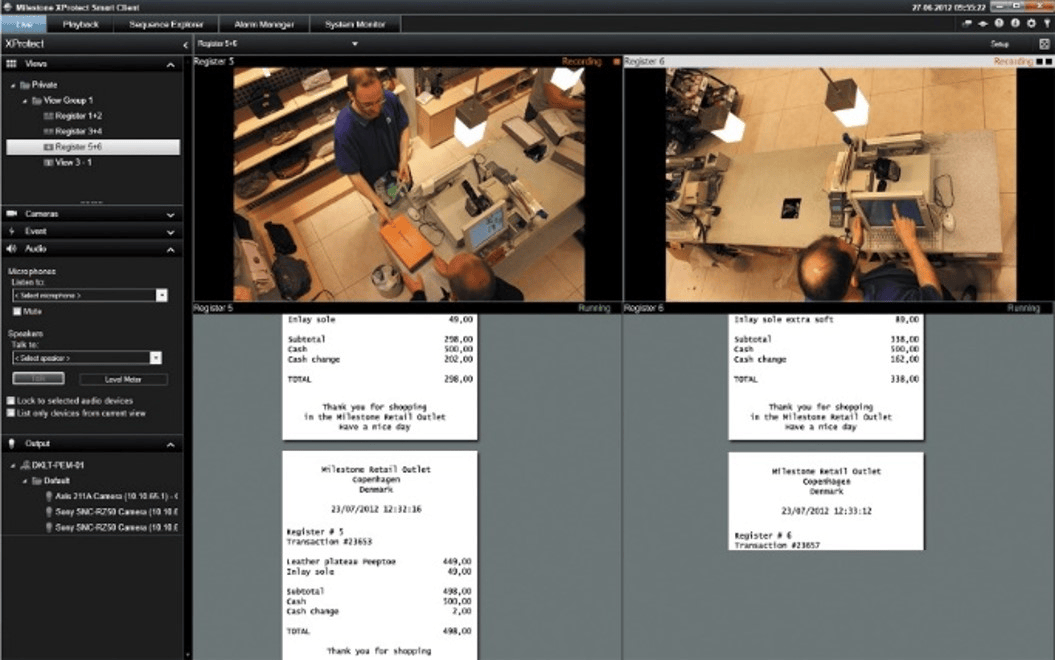Open the settings gear icon

(x=1029, y=23)
